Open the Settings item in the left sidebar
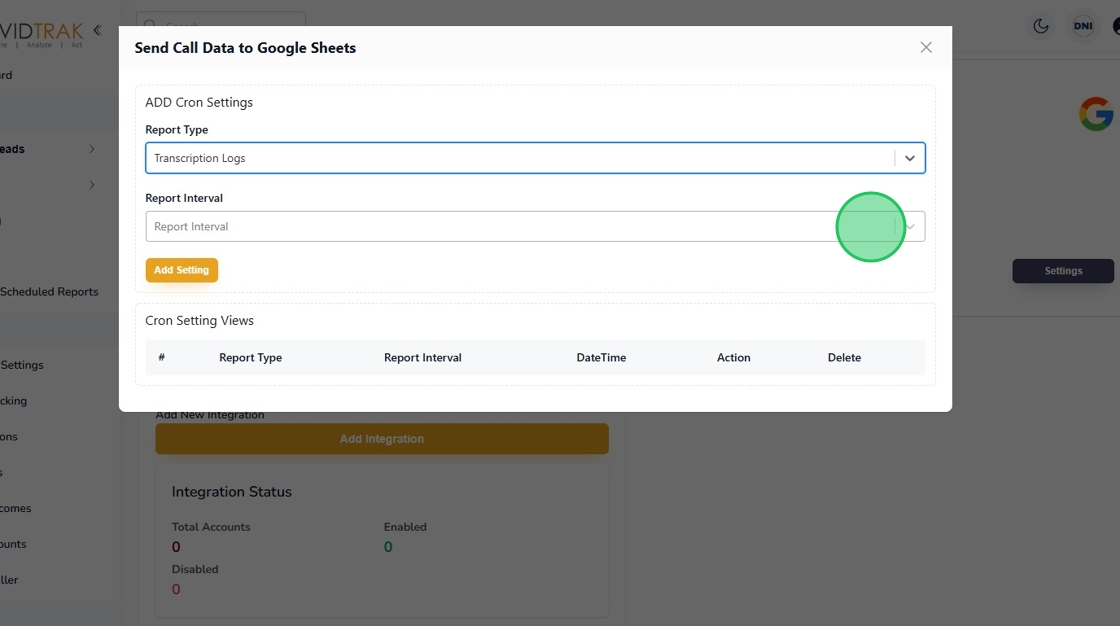The height and width of the screenshot is (626, 1120). point(22,365)
